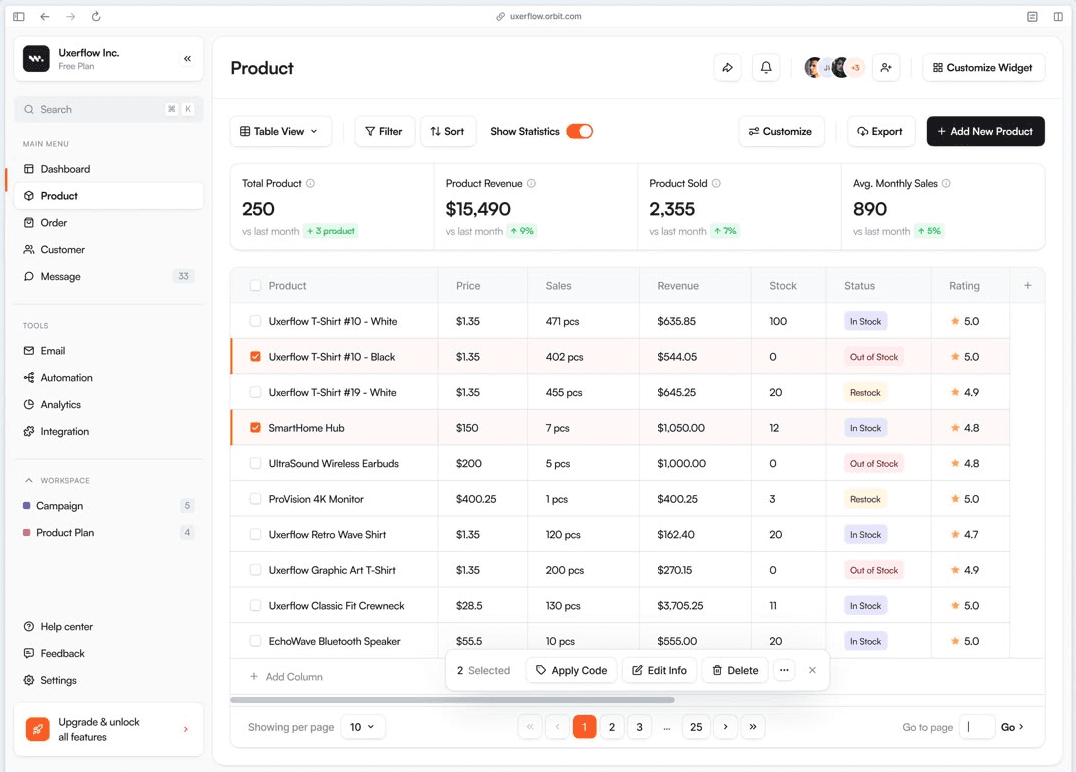The image size is (1076, 772).
Task: Check Uxerflow T-Shirt #19 - White row
Action: (x=255, y=393)
